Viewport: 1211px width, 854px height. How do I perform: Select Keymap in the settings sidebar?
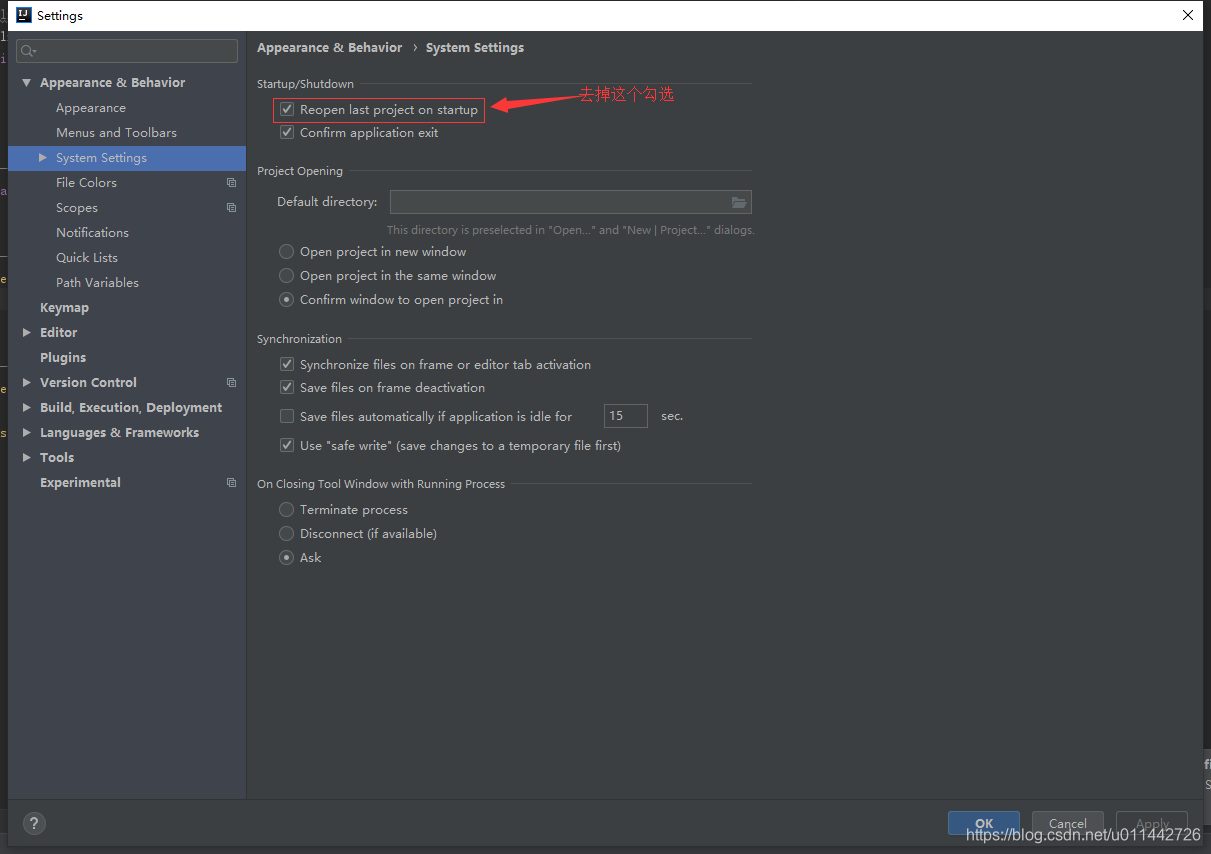tap(64, 307)
